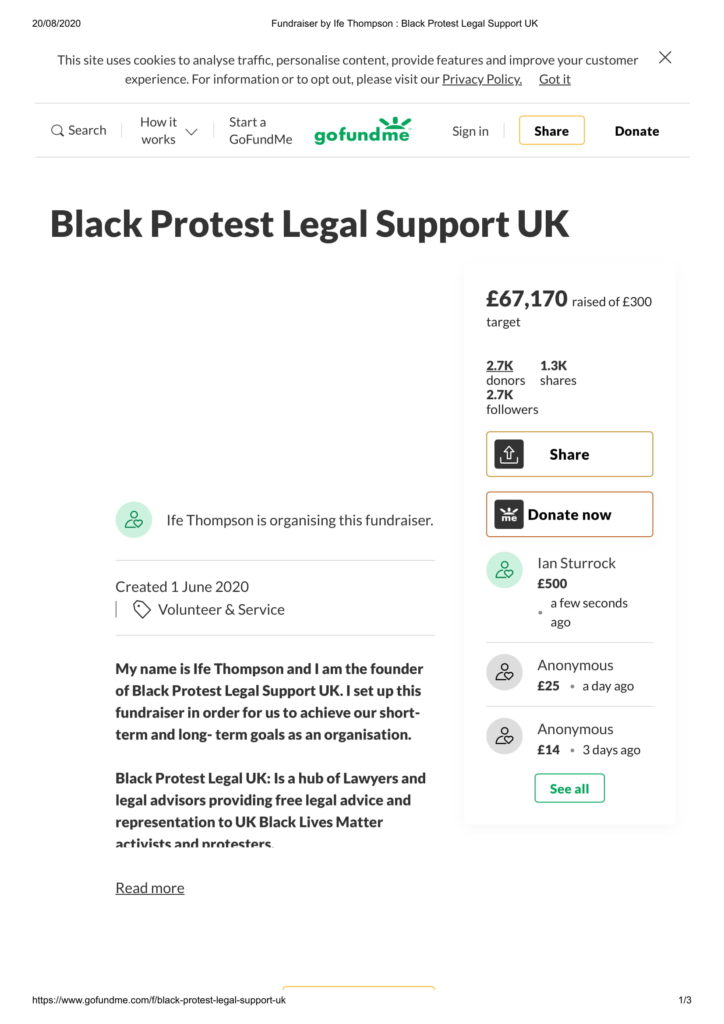724x1024 pixels.
Task: Click the search magnifier icon
Action: (x=57, y=131)
